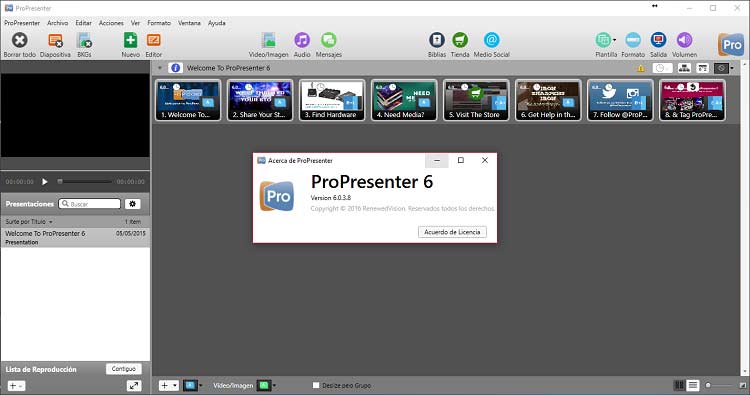Open the Editar menu
Viewport: 750px width, 395px height.
point(83,23)
